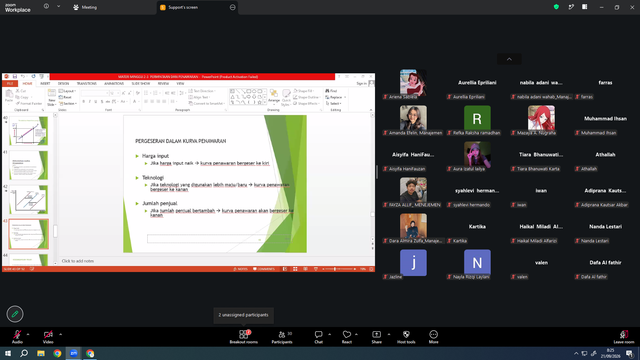Open the Select dropdown in Editing group
640x360 pixels.
[335, 104]
